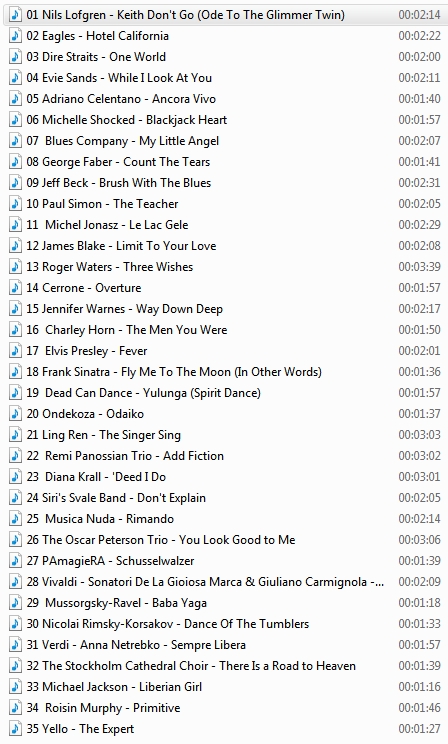Select the truncated Vivaldi Sonatori De La Gioiosa entry
Viewport: 448px width, 744px height.
coord(226,582)
